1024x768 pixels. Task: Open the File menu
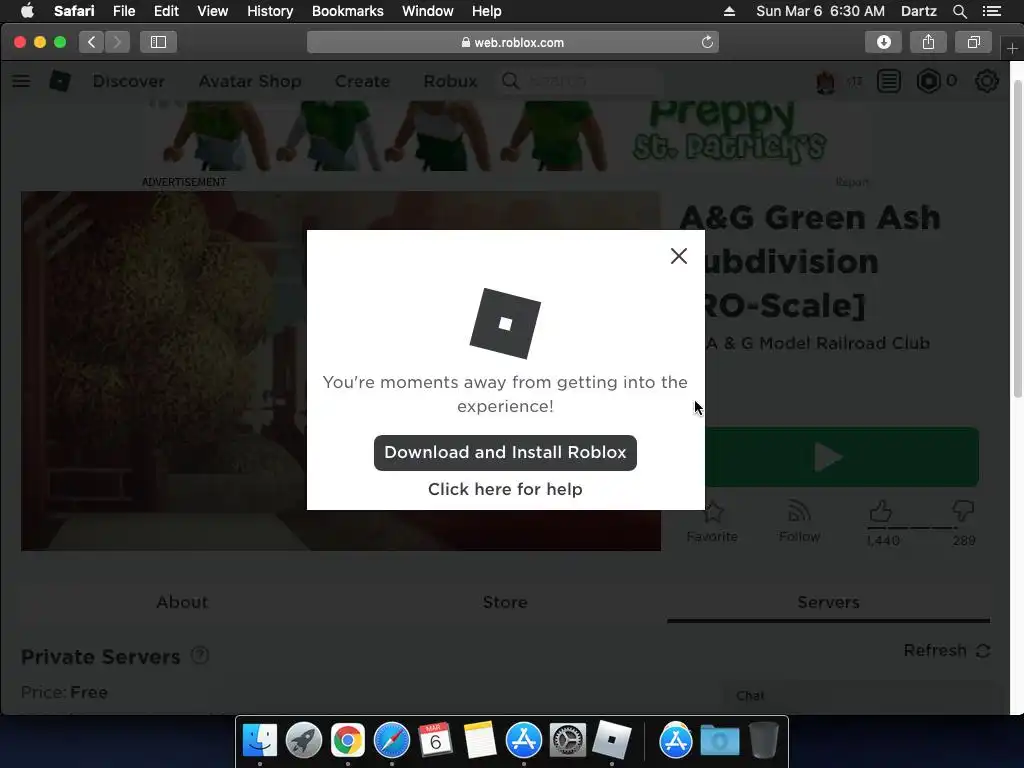tap(123, 11)
